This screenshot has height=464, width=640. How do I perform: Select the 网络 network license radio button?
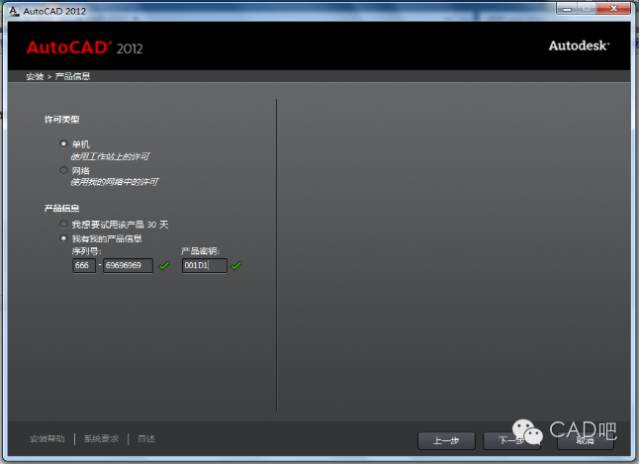click(63, 170)
